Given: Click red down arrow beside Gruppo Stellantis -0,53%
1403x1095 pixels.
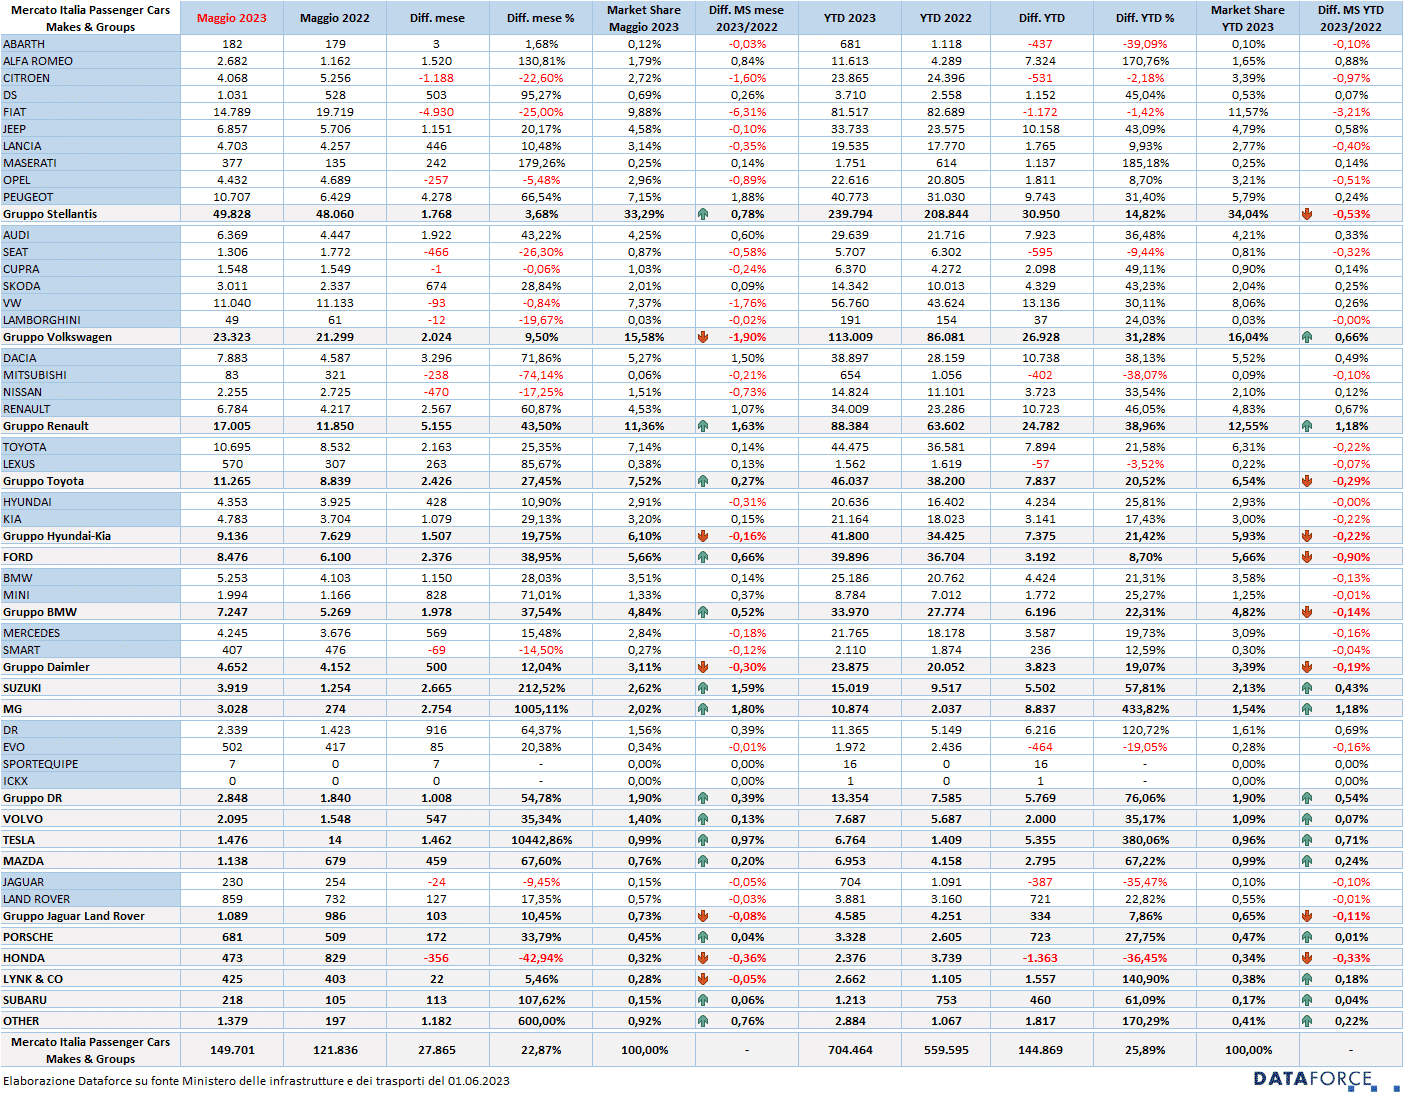Looking at the screenshot, I should coord(1306,214).
